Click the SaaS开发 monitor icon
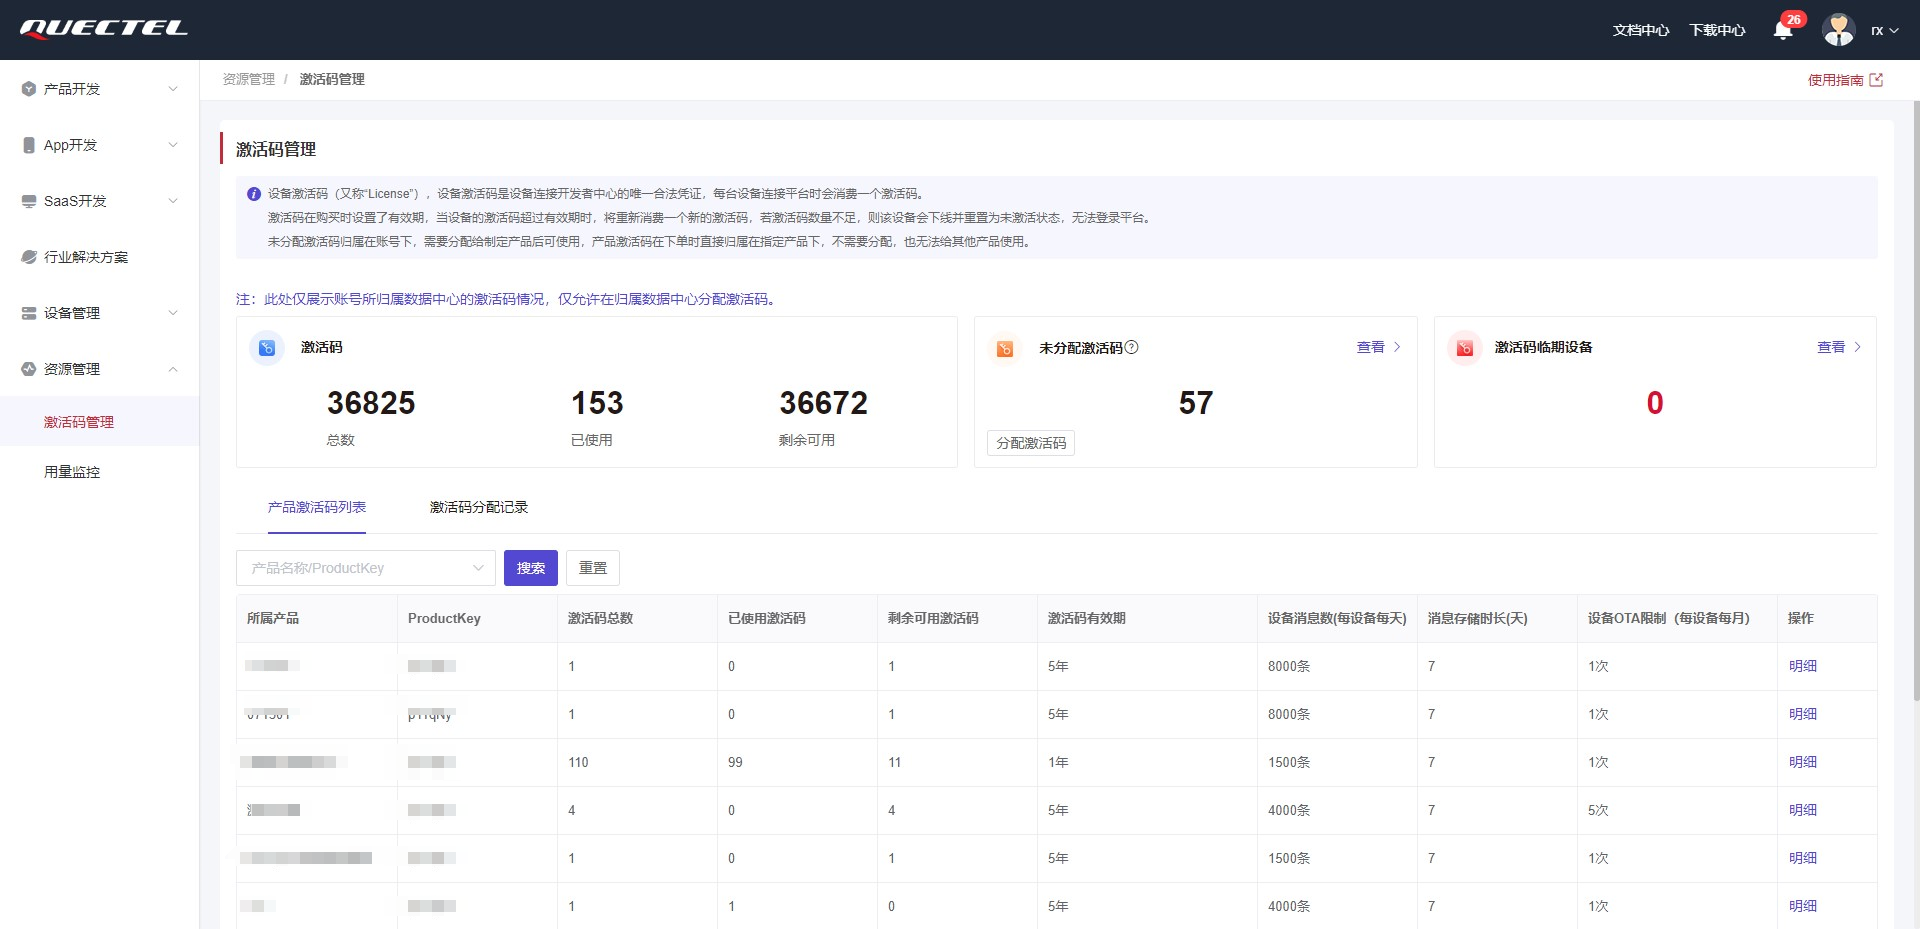 (29, 201)
